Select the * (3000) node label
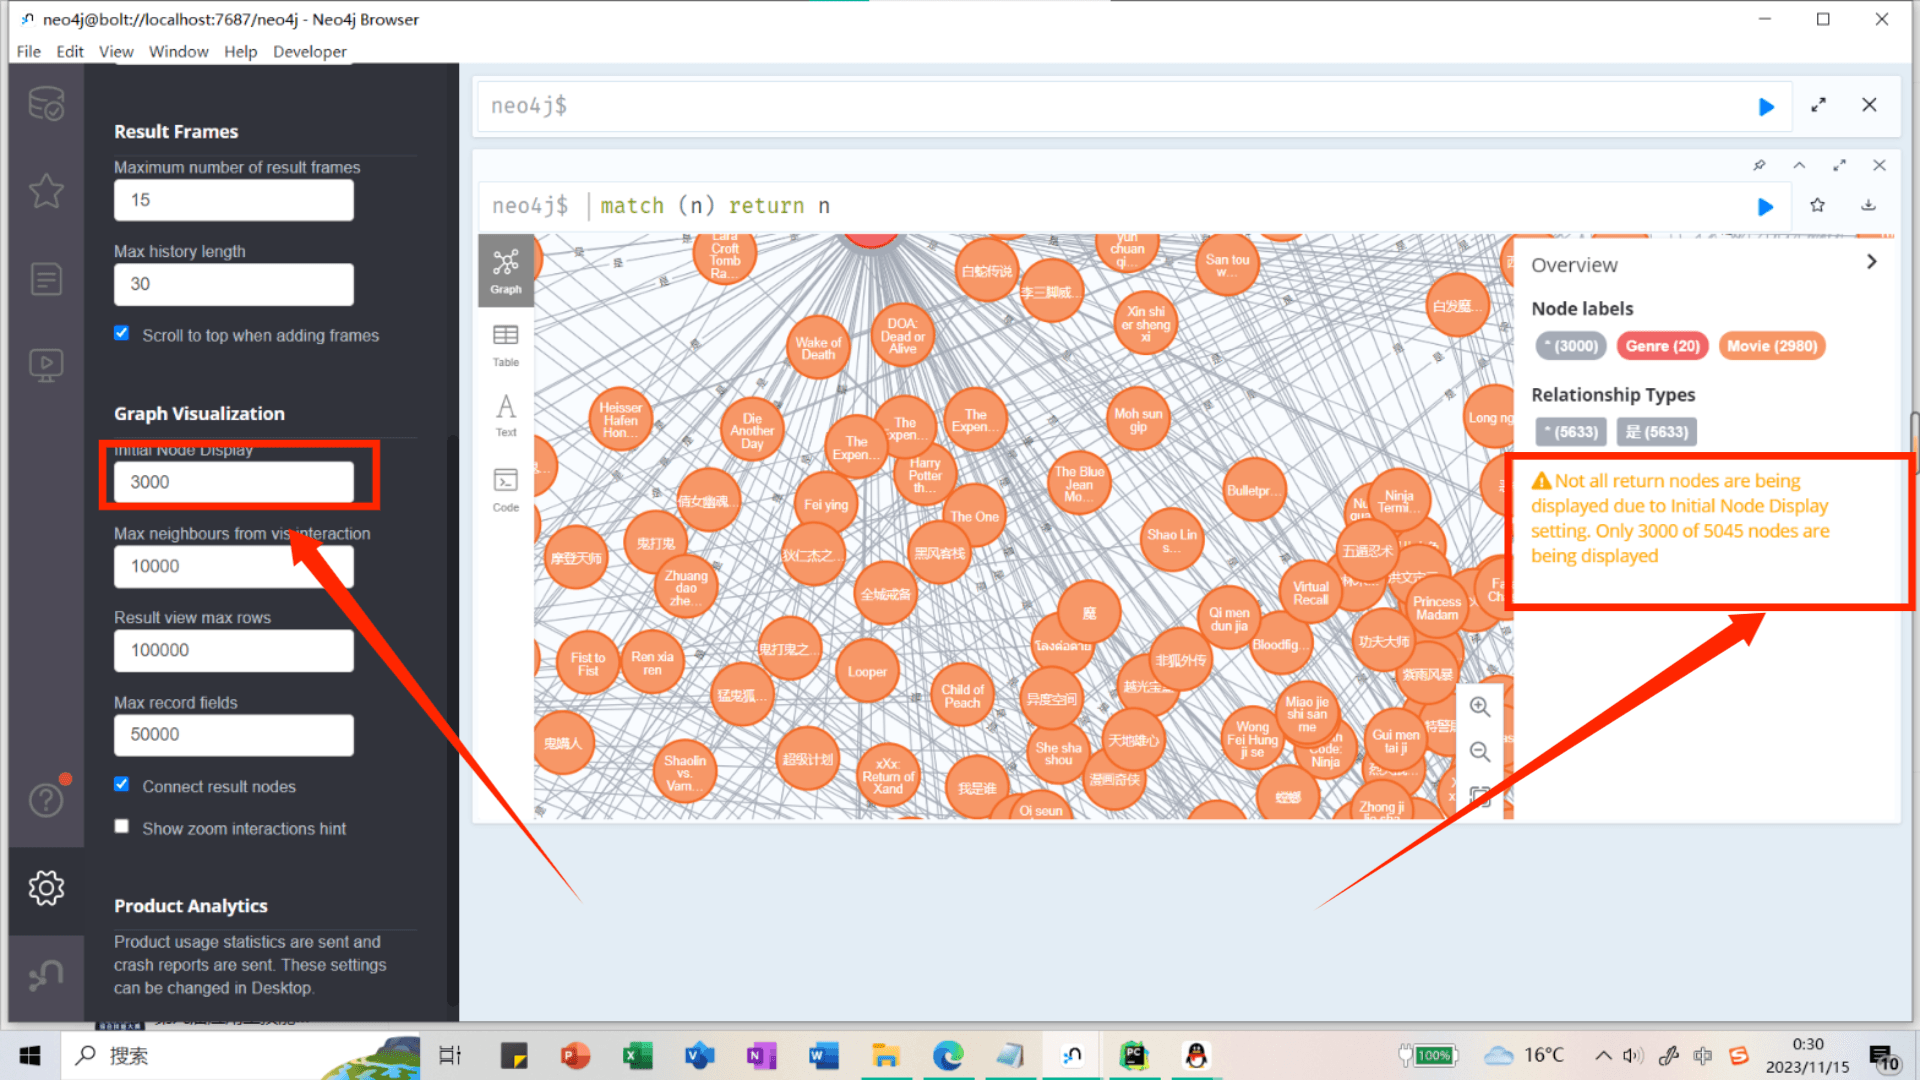1920x1080 pixels. click(x=1571, y=346)
